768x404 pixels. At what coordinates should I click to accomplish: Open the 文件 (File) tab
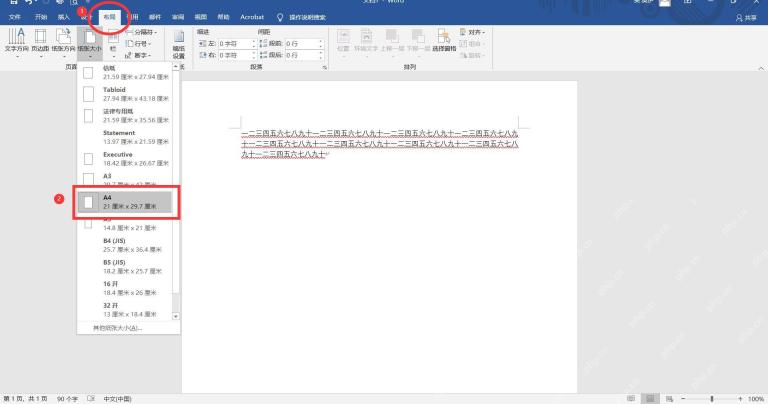coord(15,17)
